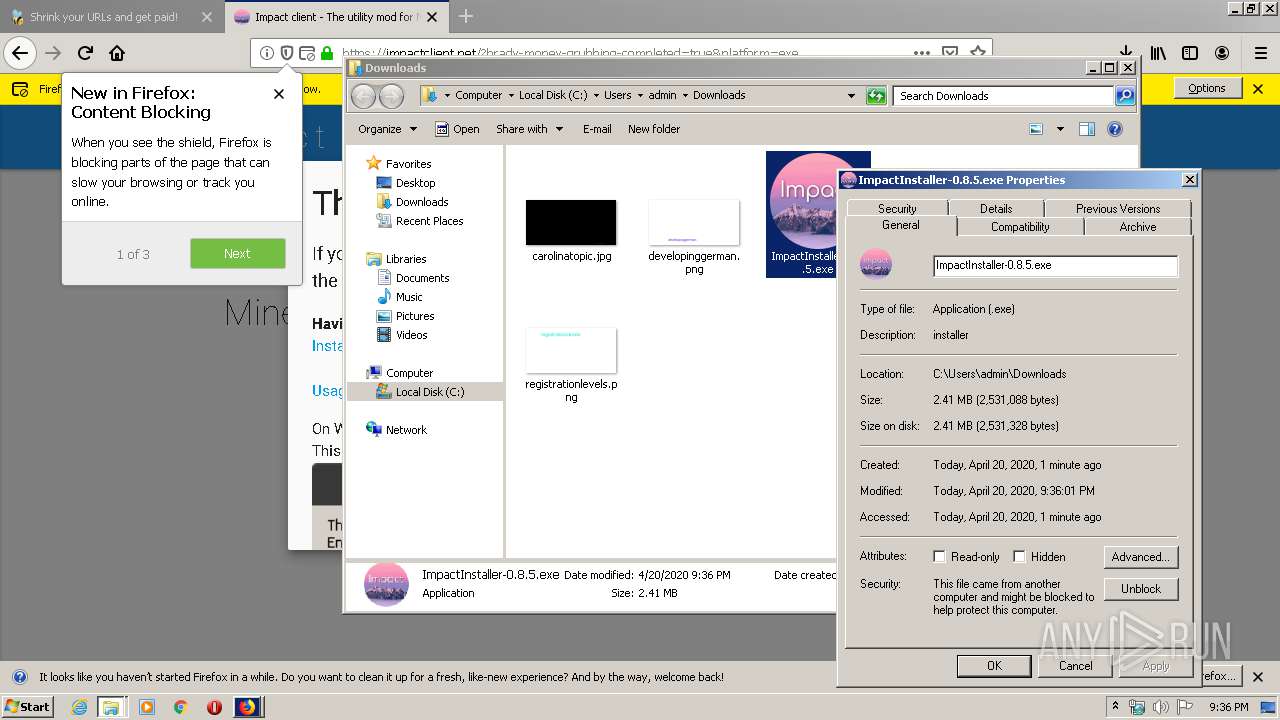Click Advanced... attributes button

point(1141,557)
